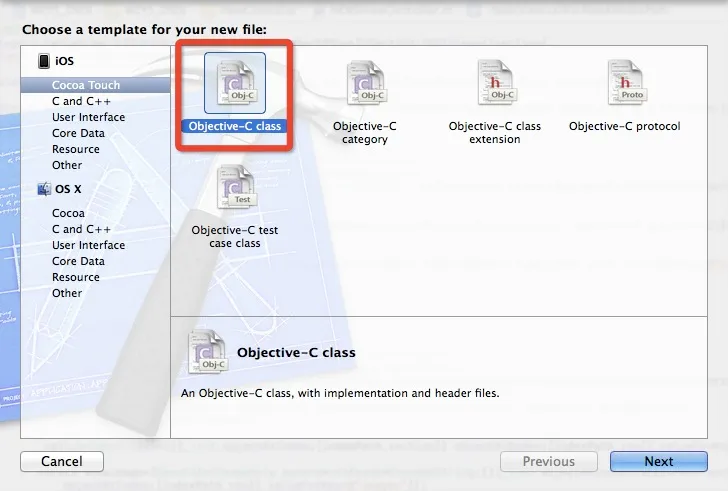Viewport: 728px width, 491px height.
Task: Open Other category under iOS
Action: pos(67,165)
